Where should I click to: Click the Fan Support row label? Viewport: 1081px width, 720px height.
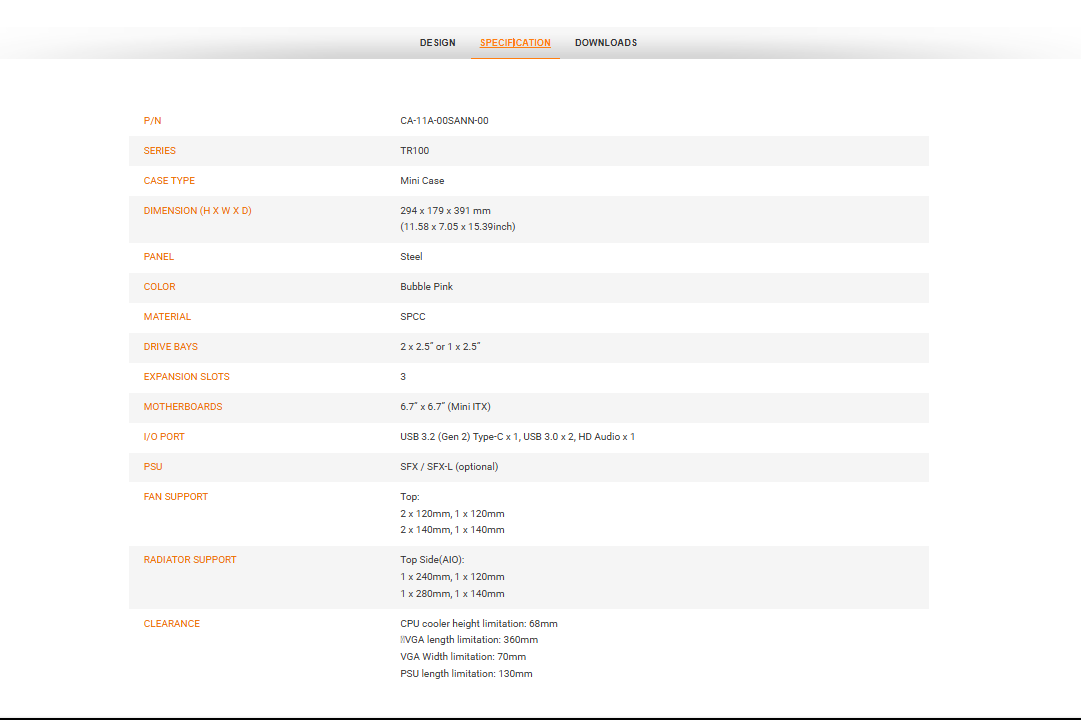pyautogui.click(x=175, y=497)
